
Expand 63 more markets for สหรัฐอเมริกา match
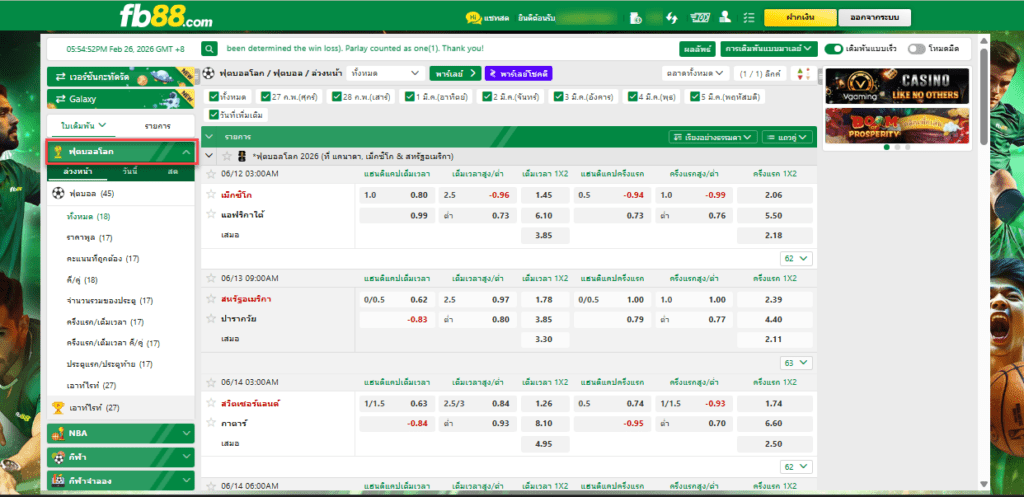click(x=796, y=362)
